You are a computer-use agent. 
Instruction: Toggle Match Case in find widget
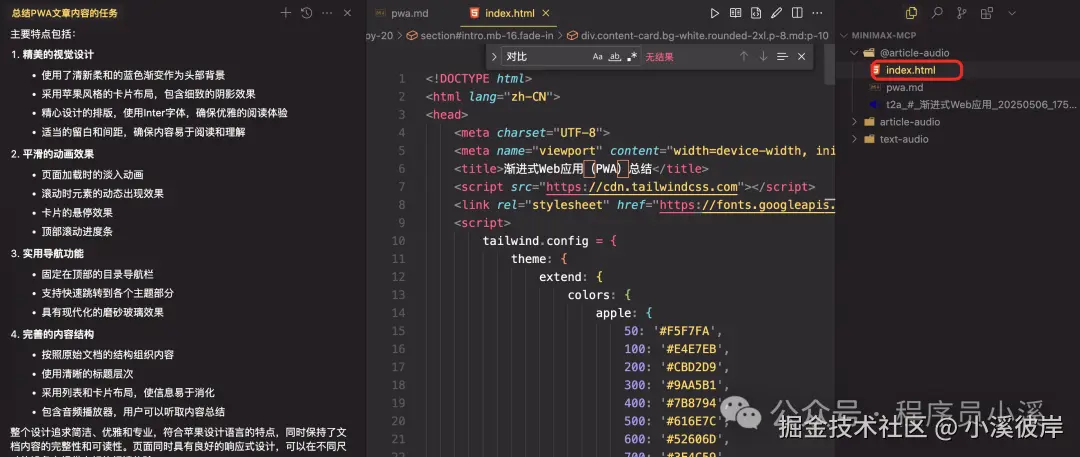(x=598, y=57)
